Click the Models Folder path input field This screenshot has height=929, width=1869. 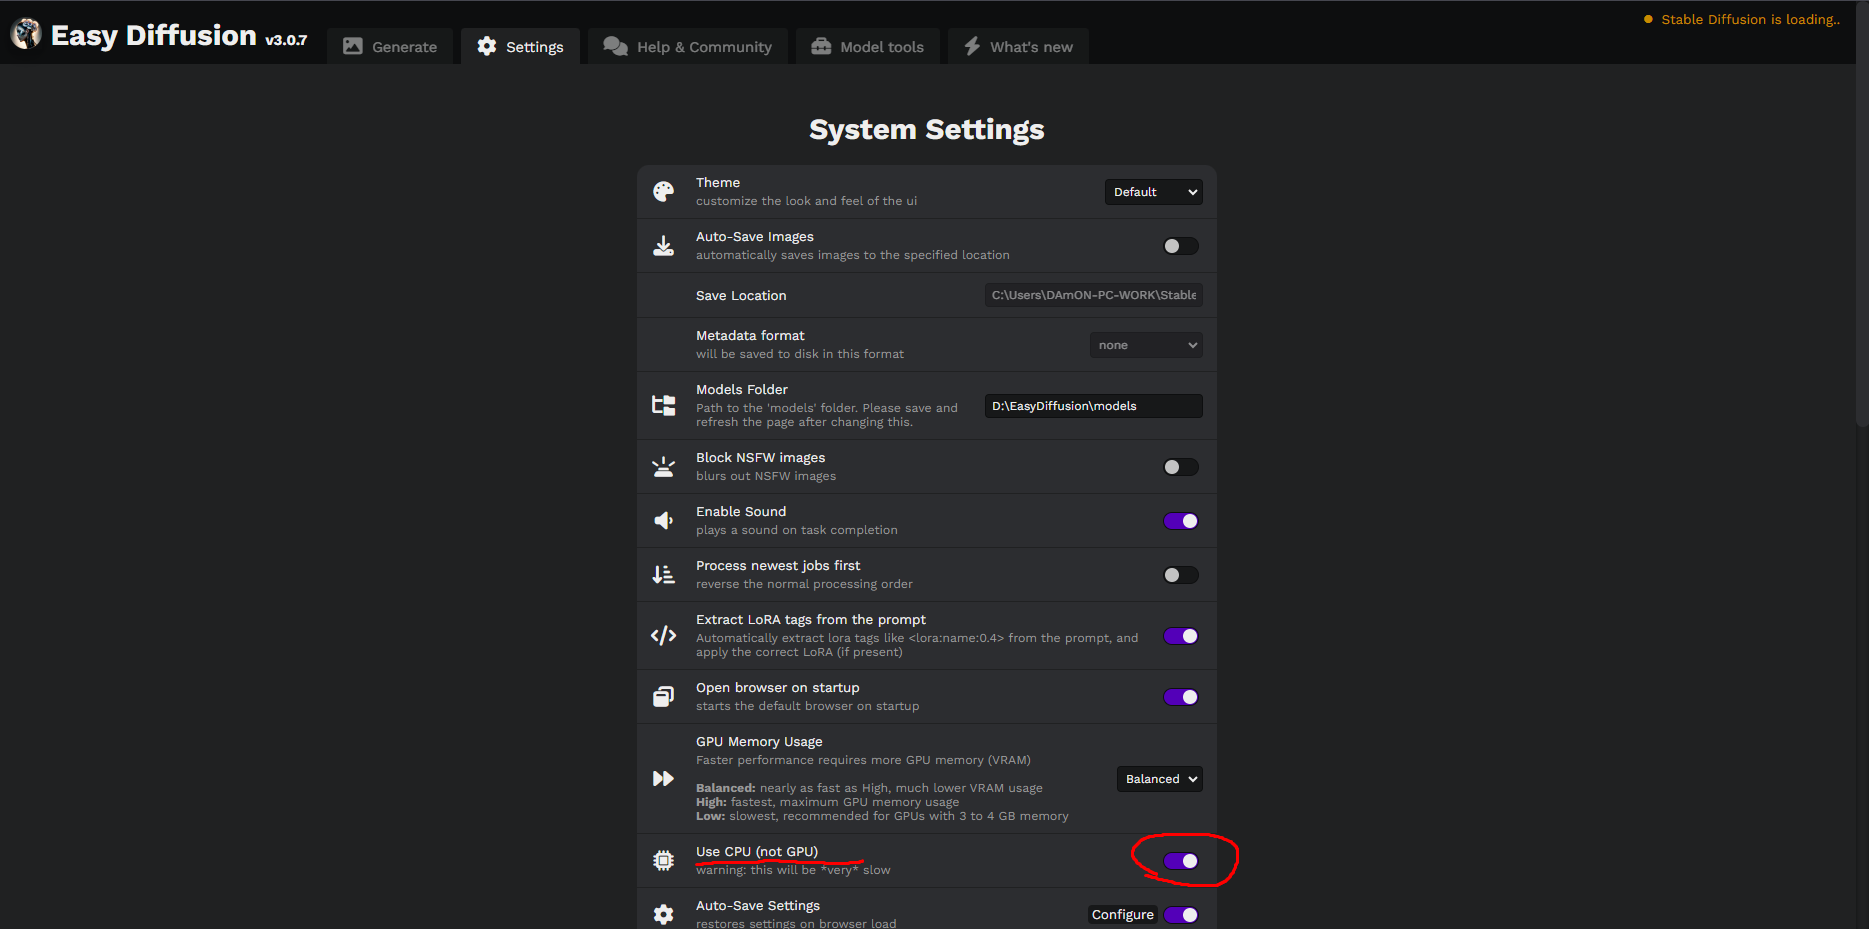pos(1092,405)
